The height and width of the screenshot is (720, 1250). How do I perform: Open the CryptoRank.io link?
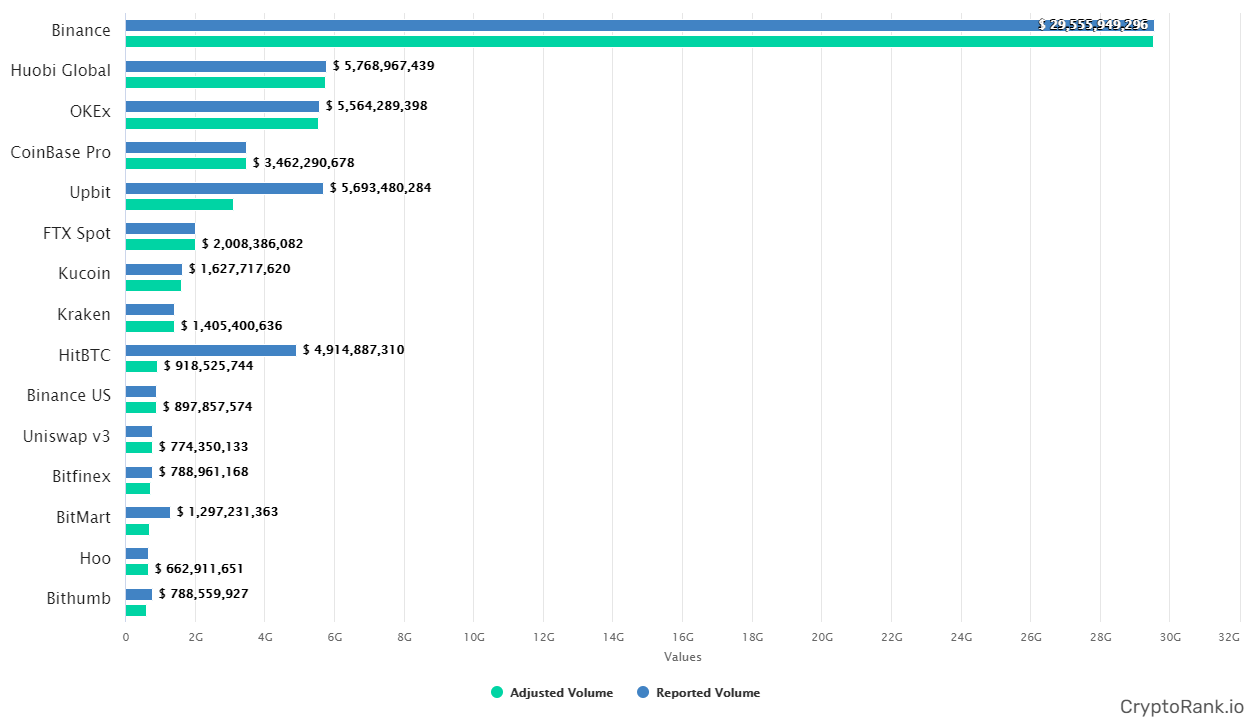pos(1181,706)
